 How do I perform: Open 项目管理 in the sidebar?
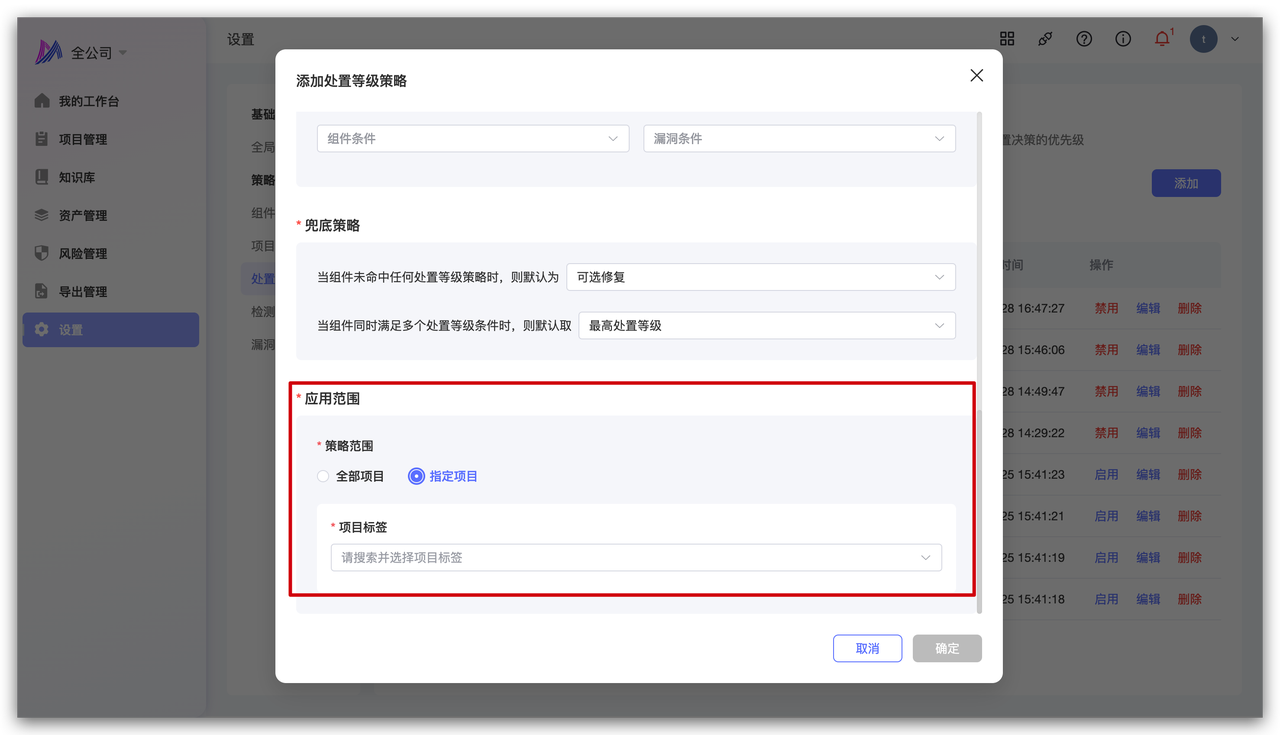point(82,140)
